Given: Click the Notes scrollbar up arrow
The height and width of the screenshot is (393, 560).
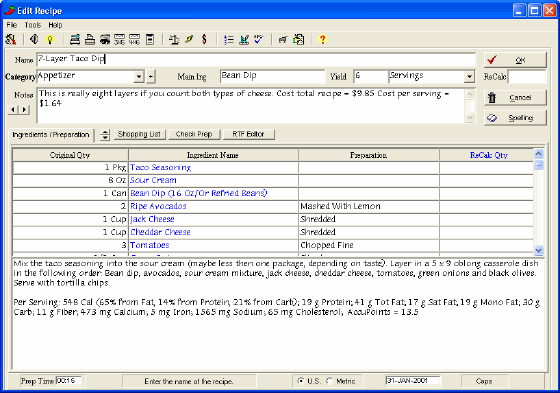Looking at the screenshot, I should coord(470,94).
